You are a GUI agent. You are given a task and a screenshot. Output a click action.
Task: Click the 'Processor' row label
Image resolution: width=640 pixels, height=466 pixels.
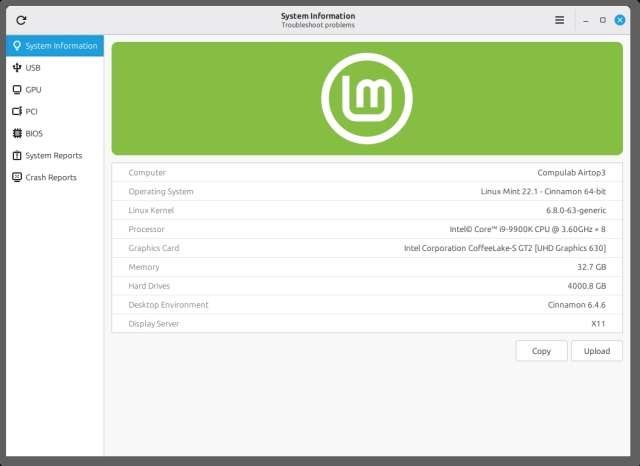coord(146,229)
